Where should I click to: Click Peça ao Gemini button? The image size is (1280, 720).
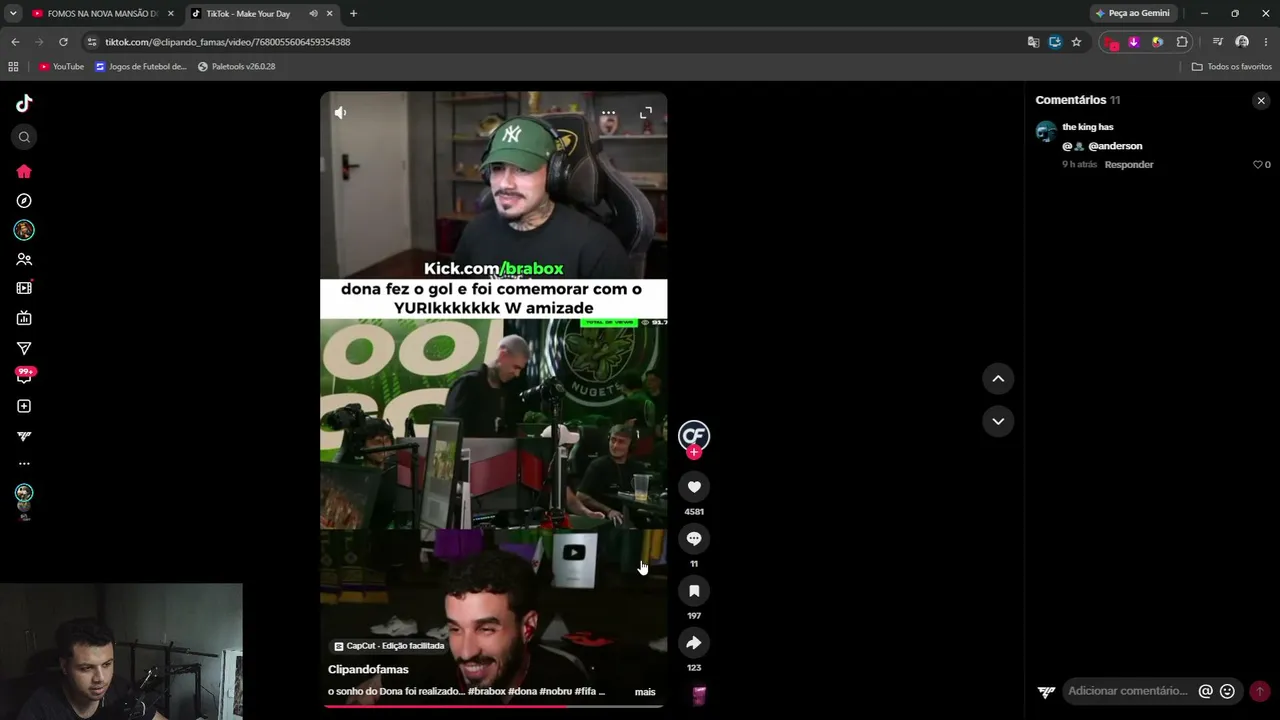pyautogui.click(x=1133, y=14)
